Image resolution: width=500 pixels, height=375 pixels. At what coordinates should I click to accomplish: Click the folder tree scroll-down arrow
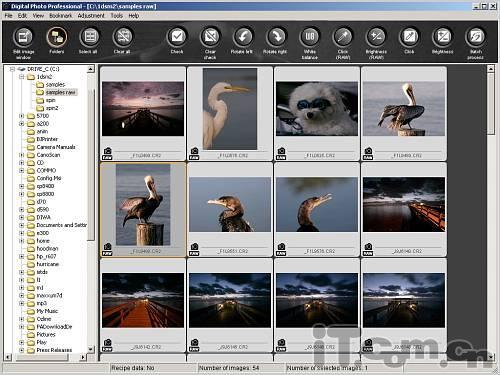point(91,349)
